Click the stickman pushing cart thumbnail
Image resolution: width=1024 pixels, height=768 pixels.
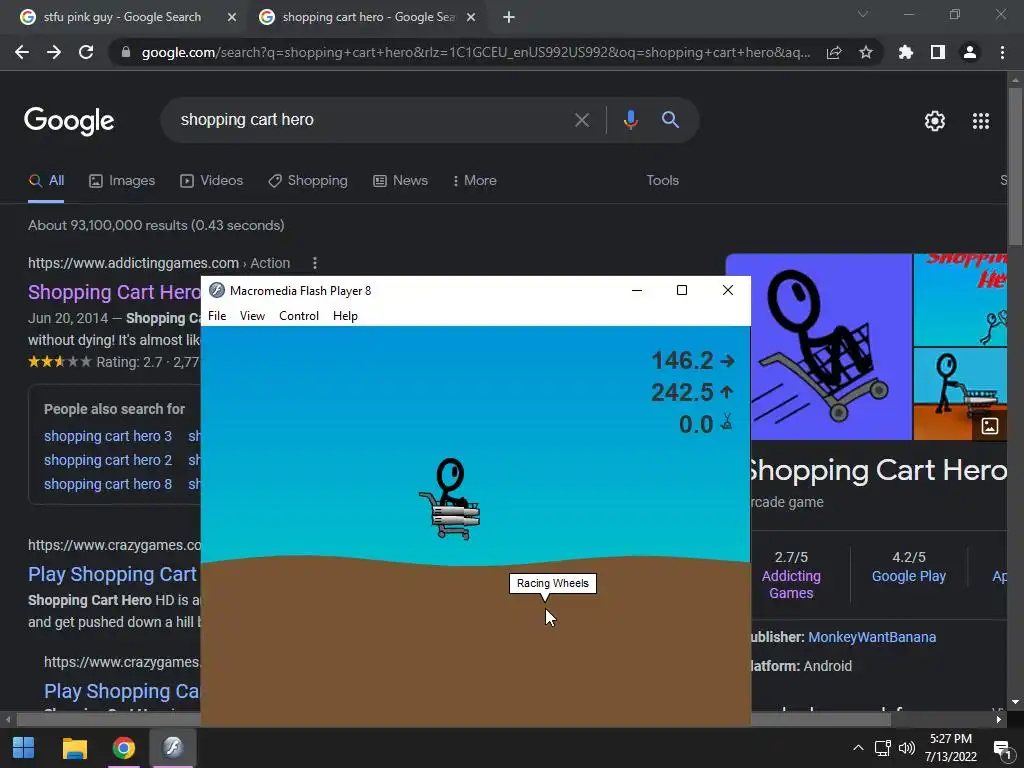point(960,394)
